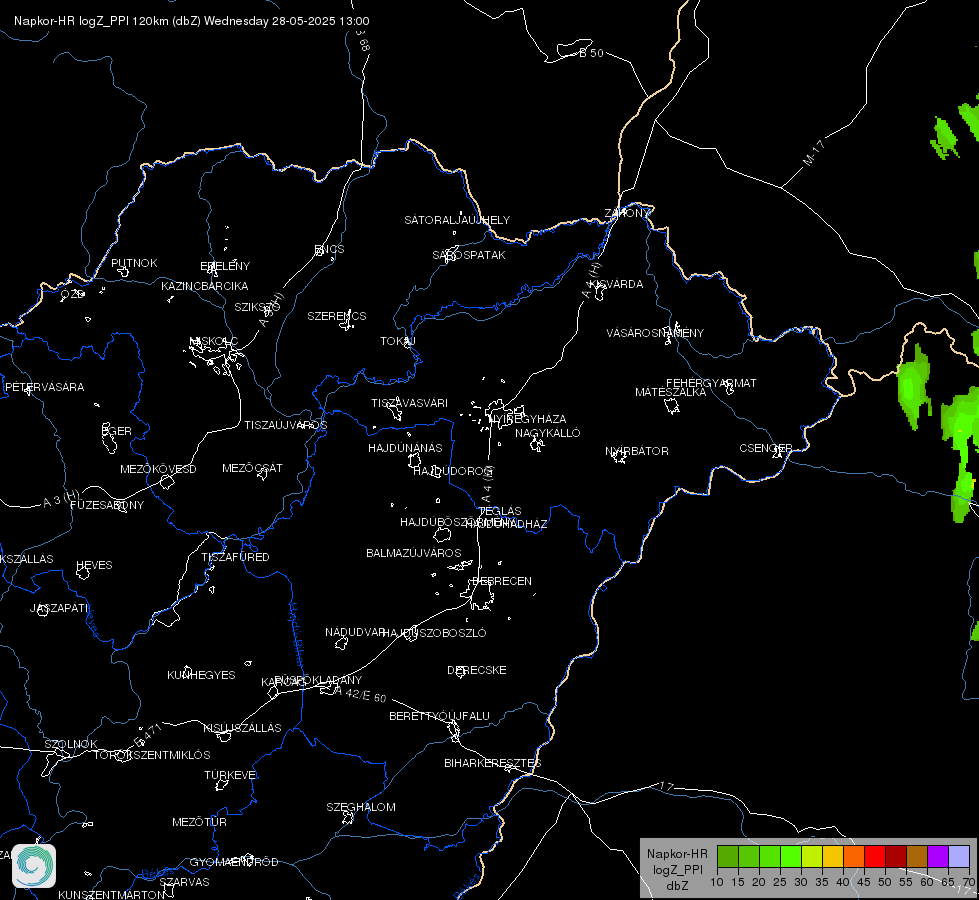This screenshot has height=900, width=979.
Task: Select the HAJDÚDOROG label
Action: click(x=454, y=471)
